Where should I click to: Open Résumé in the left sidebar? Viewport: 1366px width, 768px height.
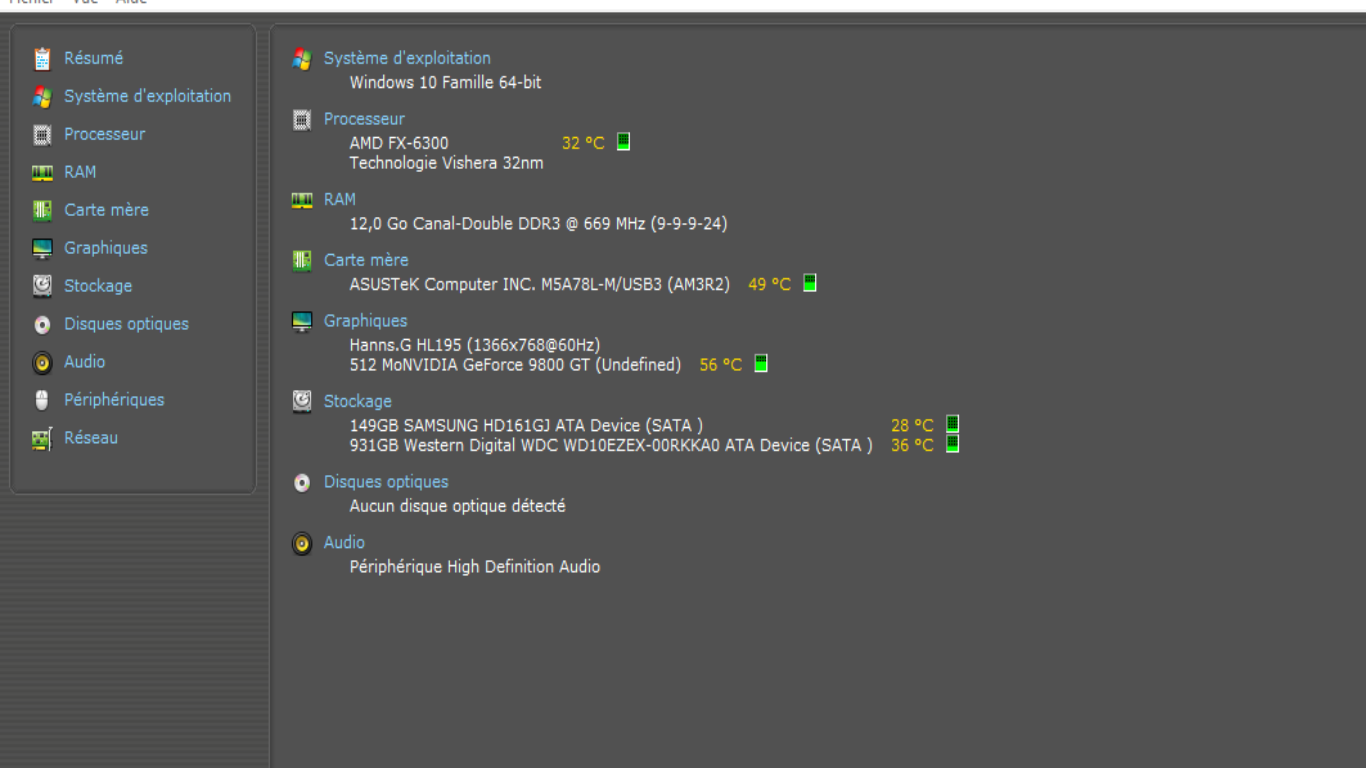[x=93, y=58]
